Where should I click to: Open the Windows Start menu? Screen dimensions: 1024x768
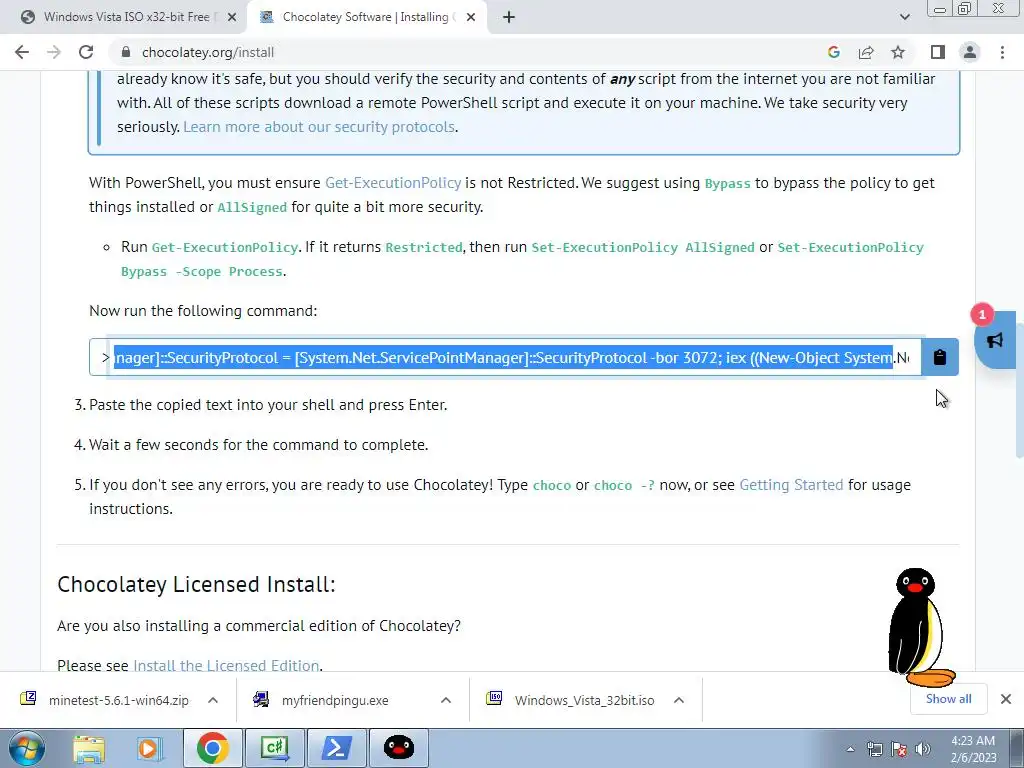(x=27, y=748)
